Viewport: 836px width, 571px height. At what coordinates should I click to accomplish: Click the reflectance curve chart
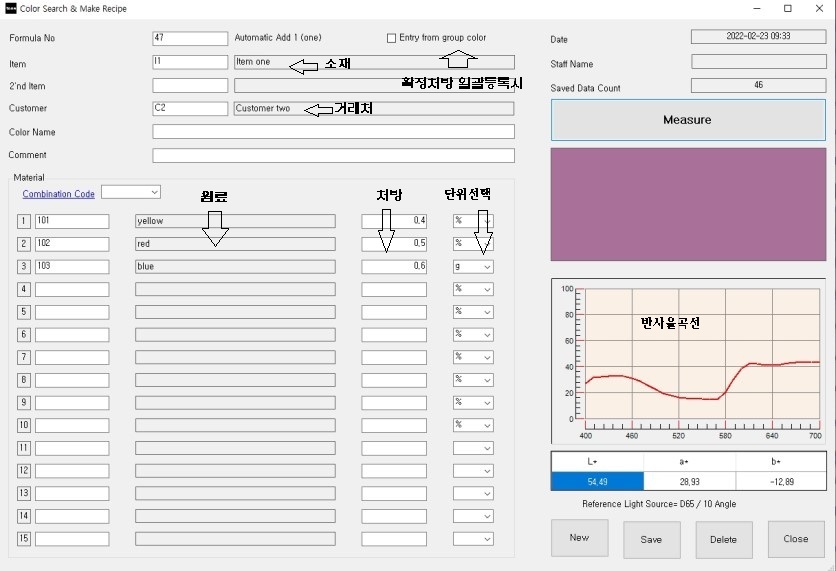tap(688, 360)
